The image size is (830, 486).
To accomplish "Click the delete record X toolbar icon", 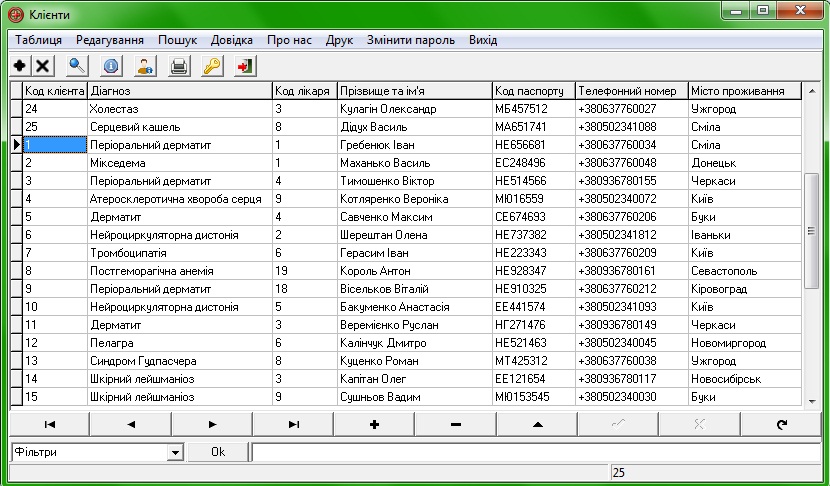I will pyautogui.click(x=42, y=66).
